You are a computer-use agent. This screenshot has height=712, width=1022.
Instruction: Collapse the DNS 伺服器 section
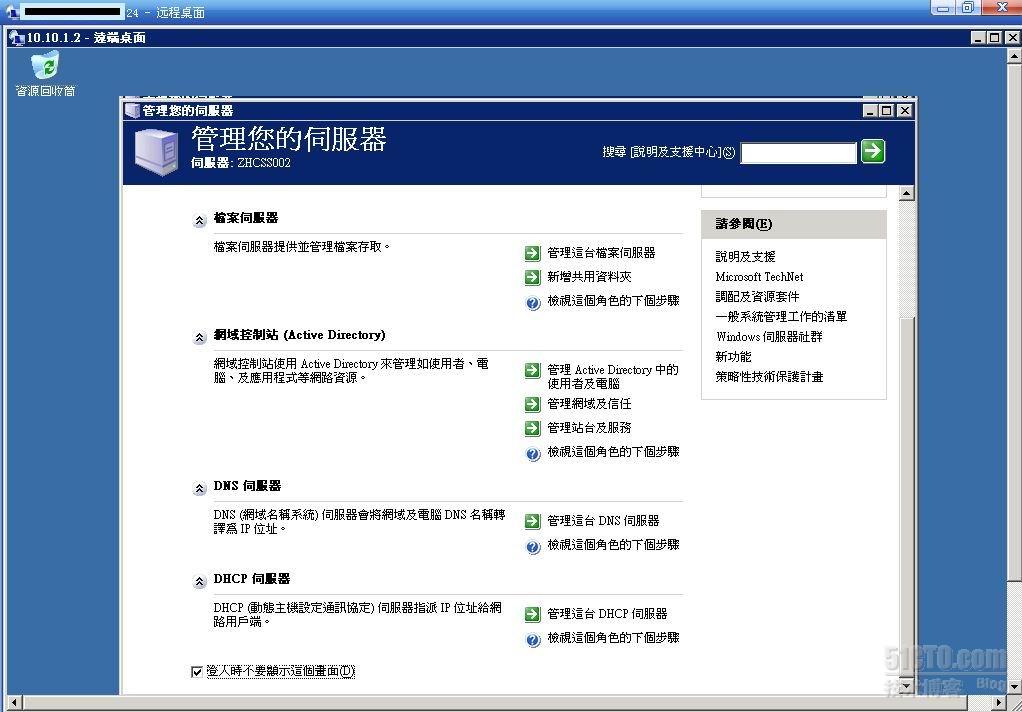199,488
